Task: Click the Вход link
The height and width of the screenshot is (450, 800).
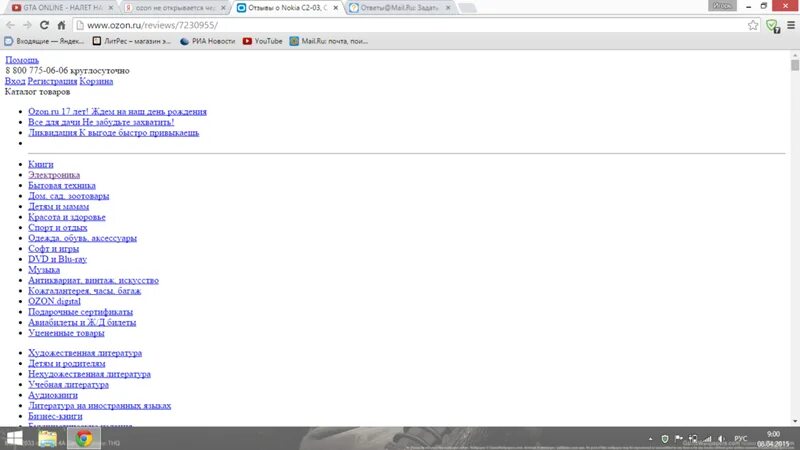Action: (x=15, y=81)
